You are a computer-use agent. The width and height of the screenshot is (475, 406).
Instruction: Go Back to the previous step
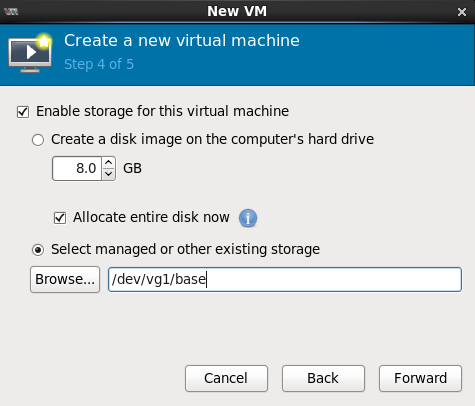coord(323,378)
